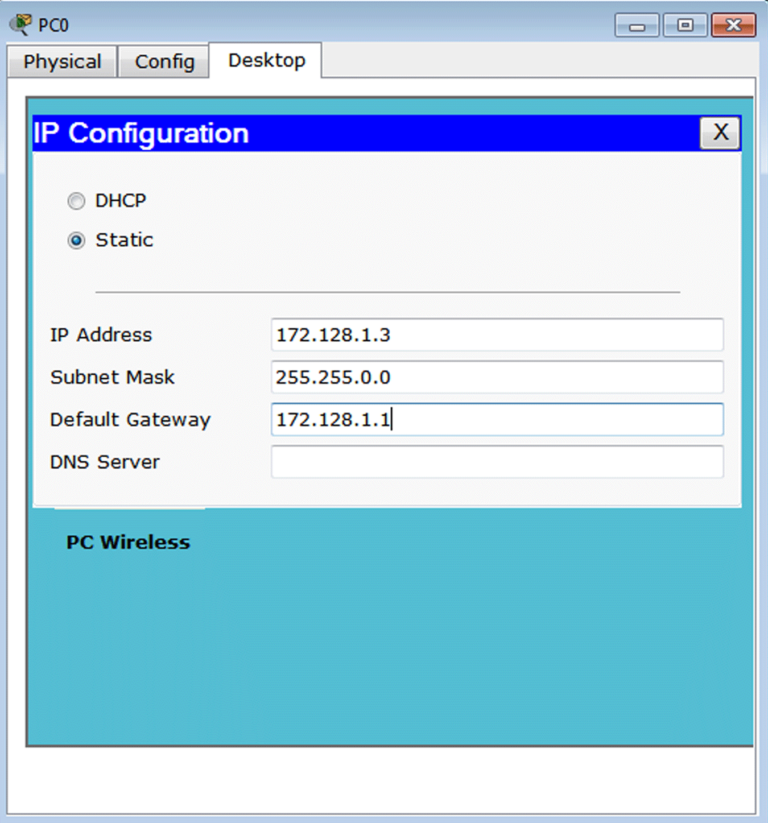Click the IP Address input field

click(496, 335)
